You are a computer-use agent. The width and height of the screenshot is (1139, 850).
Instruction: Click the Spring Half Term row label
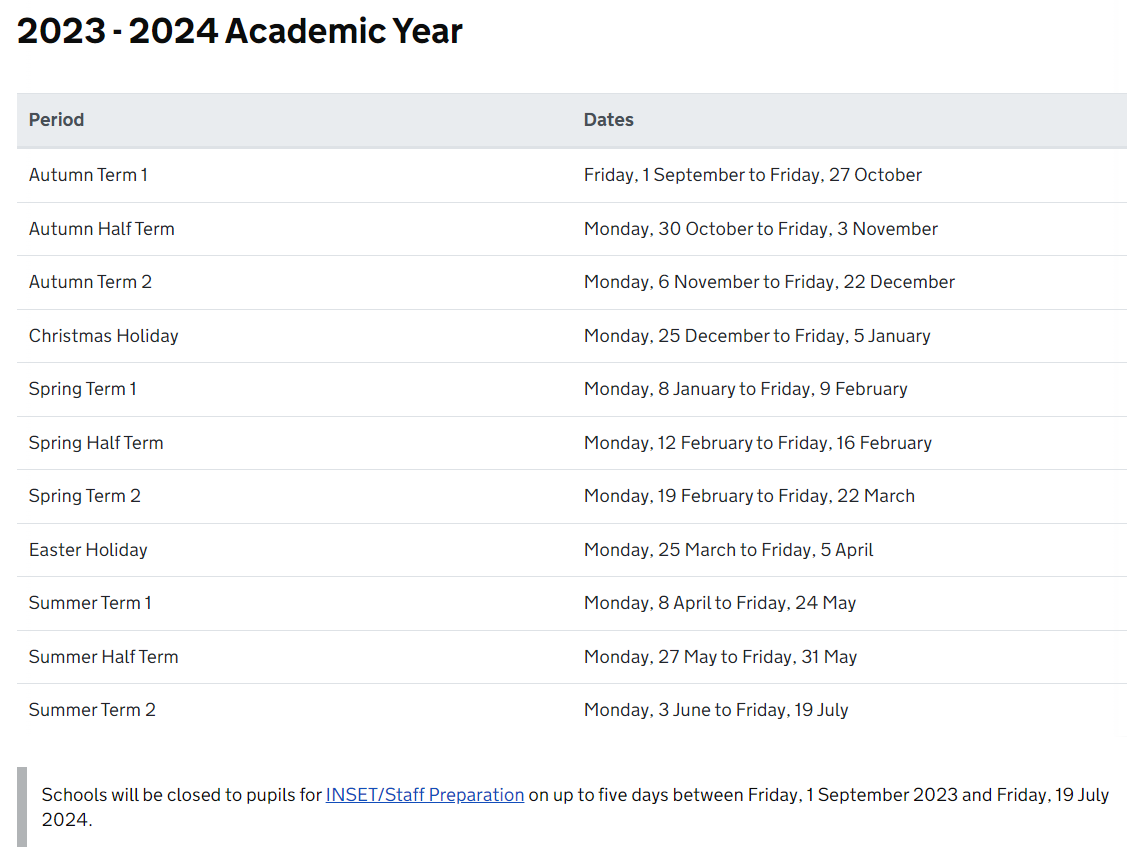(x=96, y=442)
